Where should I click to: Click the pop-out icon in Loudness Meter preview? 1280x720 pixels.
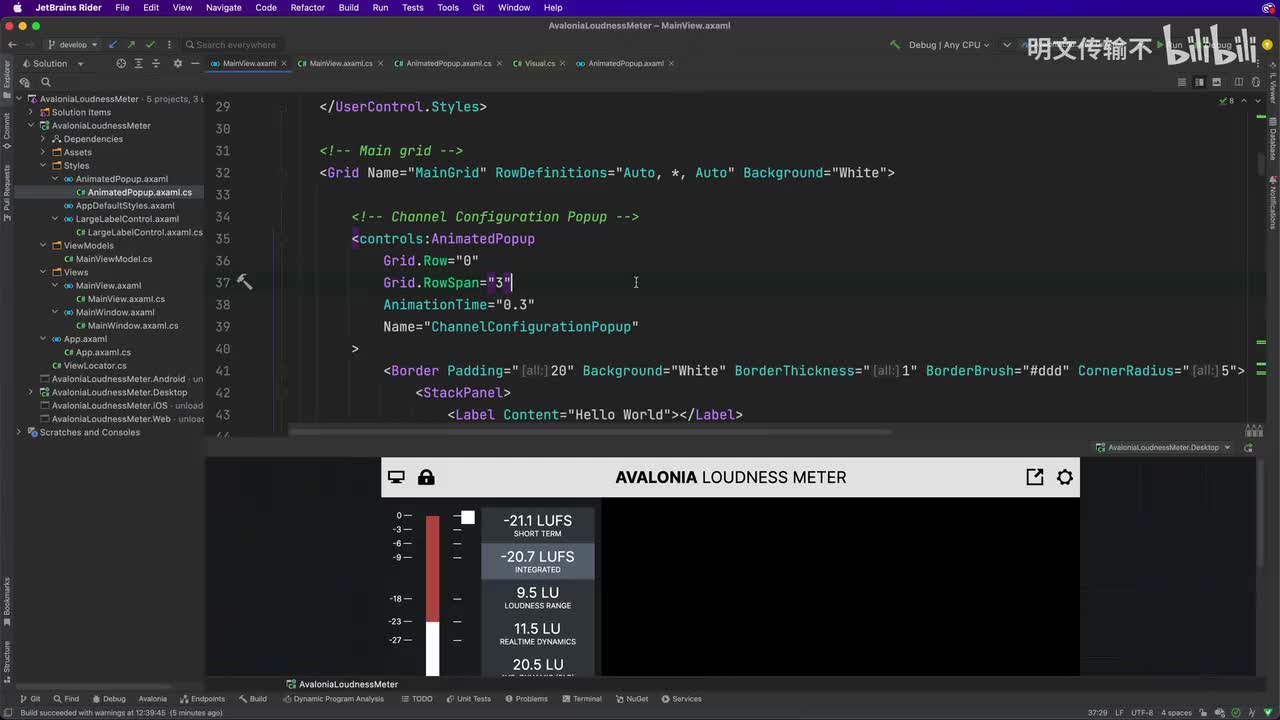(x=1035, y=477)
